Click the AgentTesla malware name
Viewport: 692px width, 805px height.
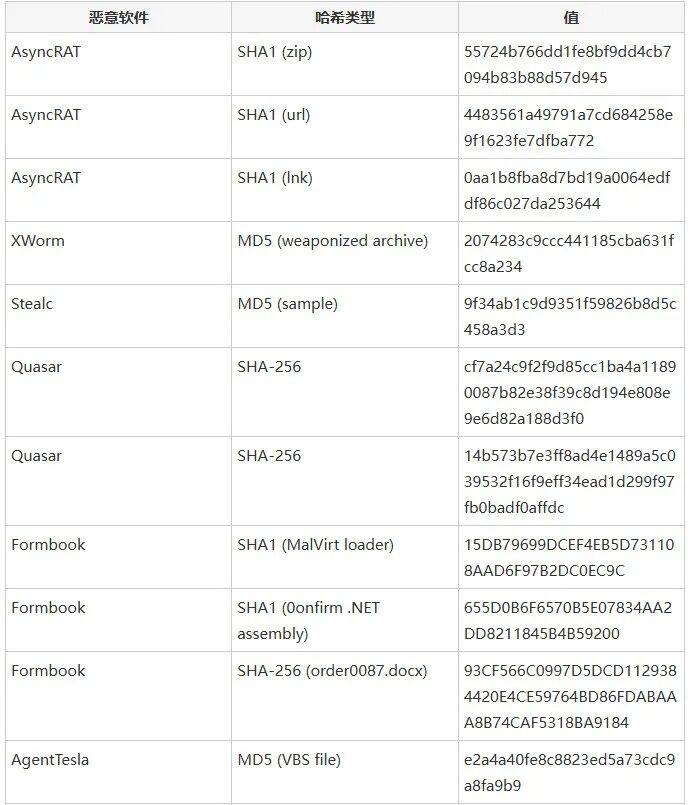click(x=50, y=760)
